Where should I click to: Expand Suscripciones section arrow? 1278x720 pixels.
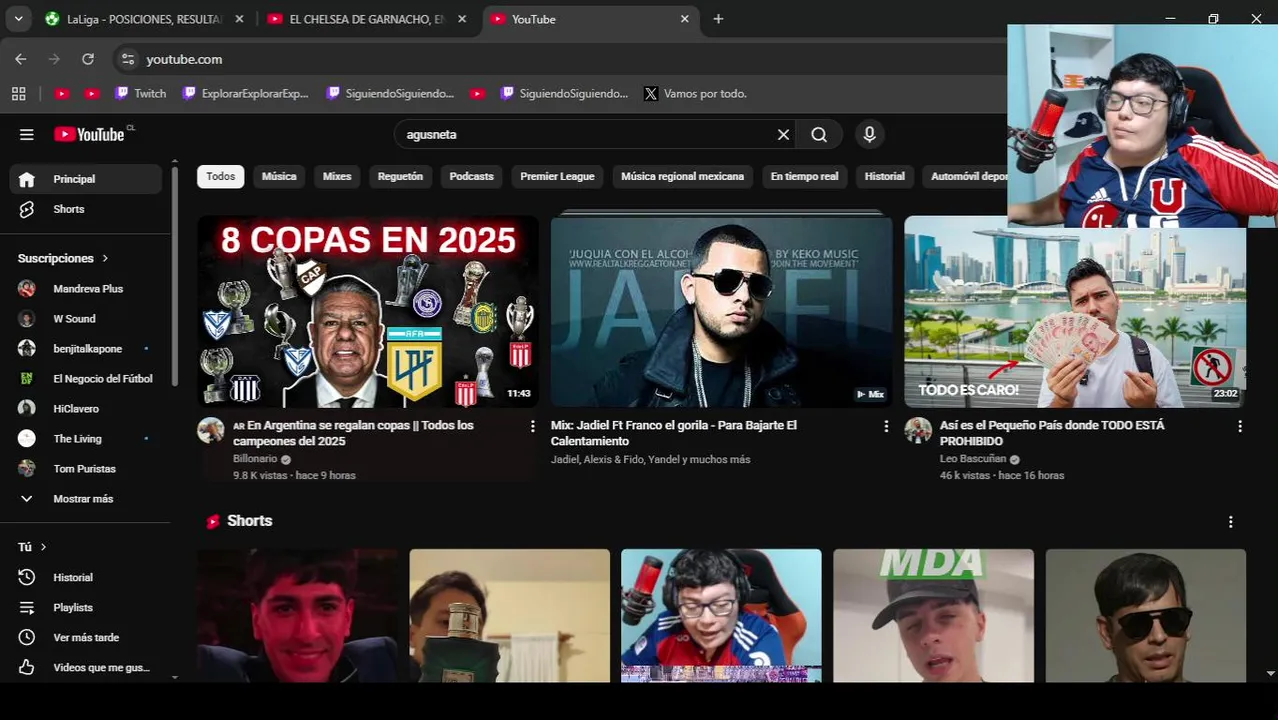105,258
